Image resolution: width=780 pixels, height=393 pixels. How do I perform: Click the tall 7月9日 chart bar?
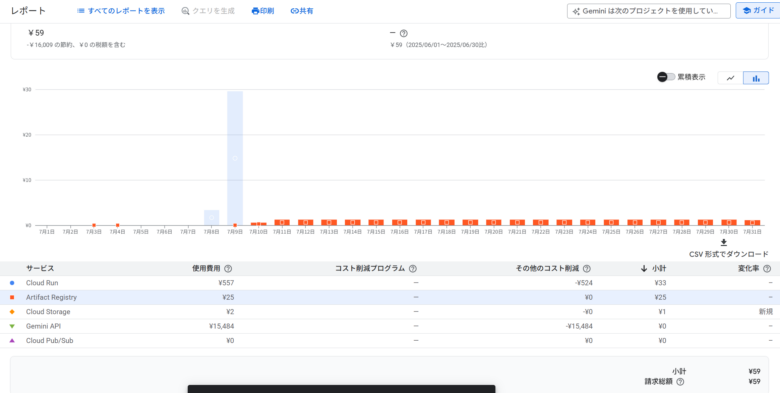coord(235,158)
